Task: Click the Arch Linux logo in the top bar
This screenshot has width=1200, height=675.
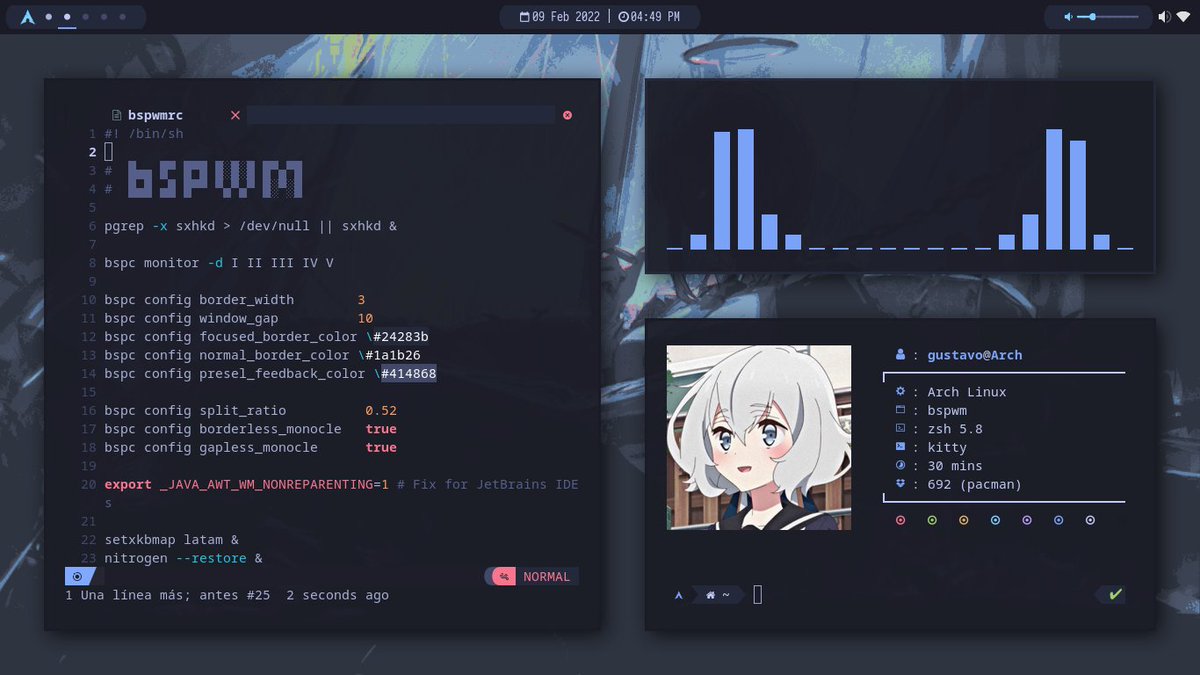Action: [x=27, y=17]
